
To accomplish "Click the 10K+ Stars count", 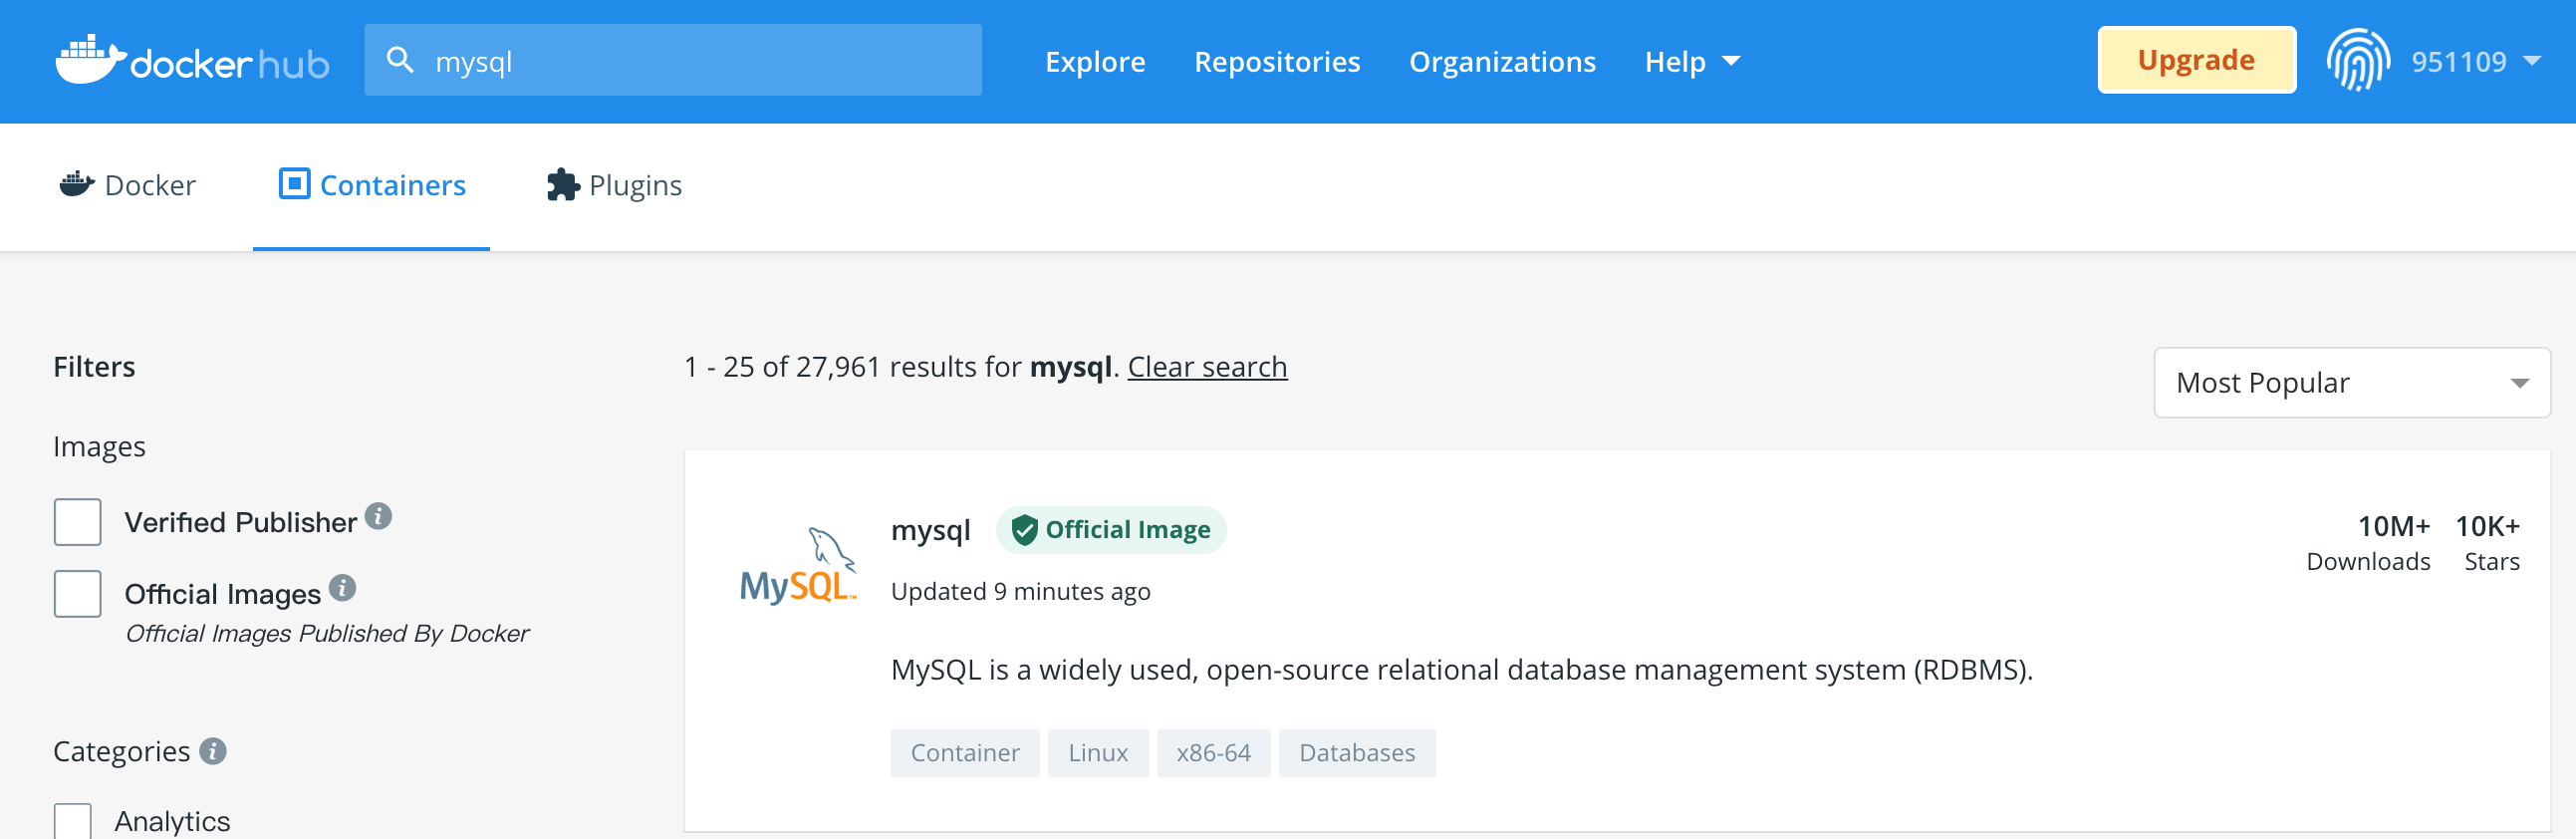I will tap(2488, 543).
